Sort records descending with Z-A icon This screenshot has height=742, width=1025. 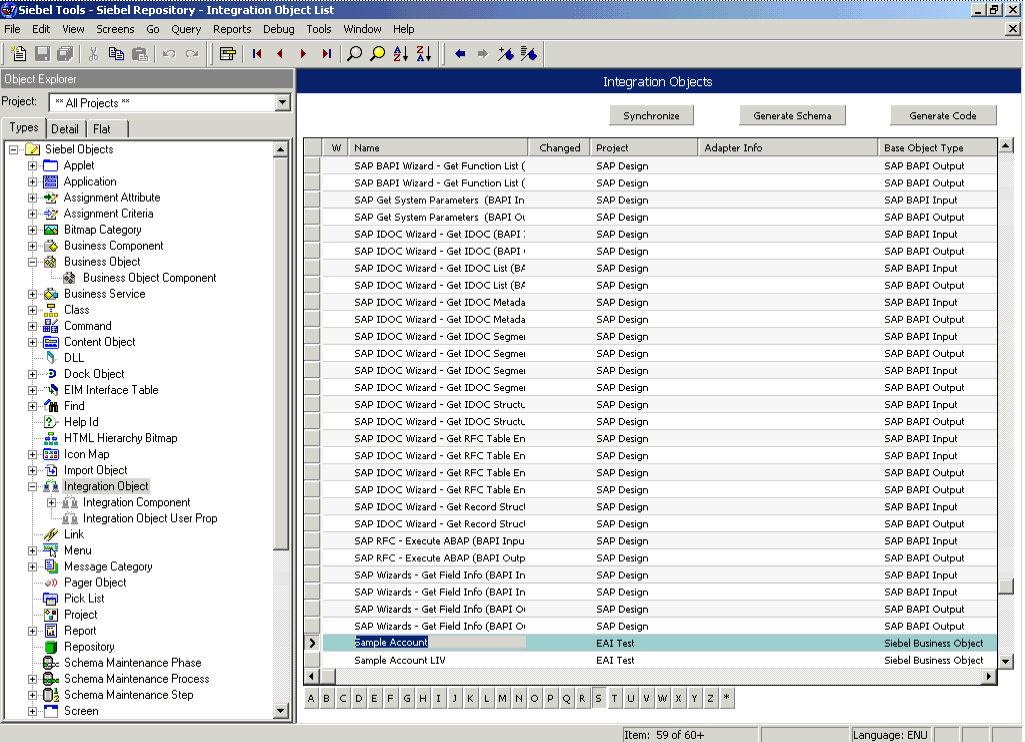coord(424,54)
